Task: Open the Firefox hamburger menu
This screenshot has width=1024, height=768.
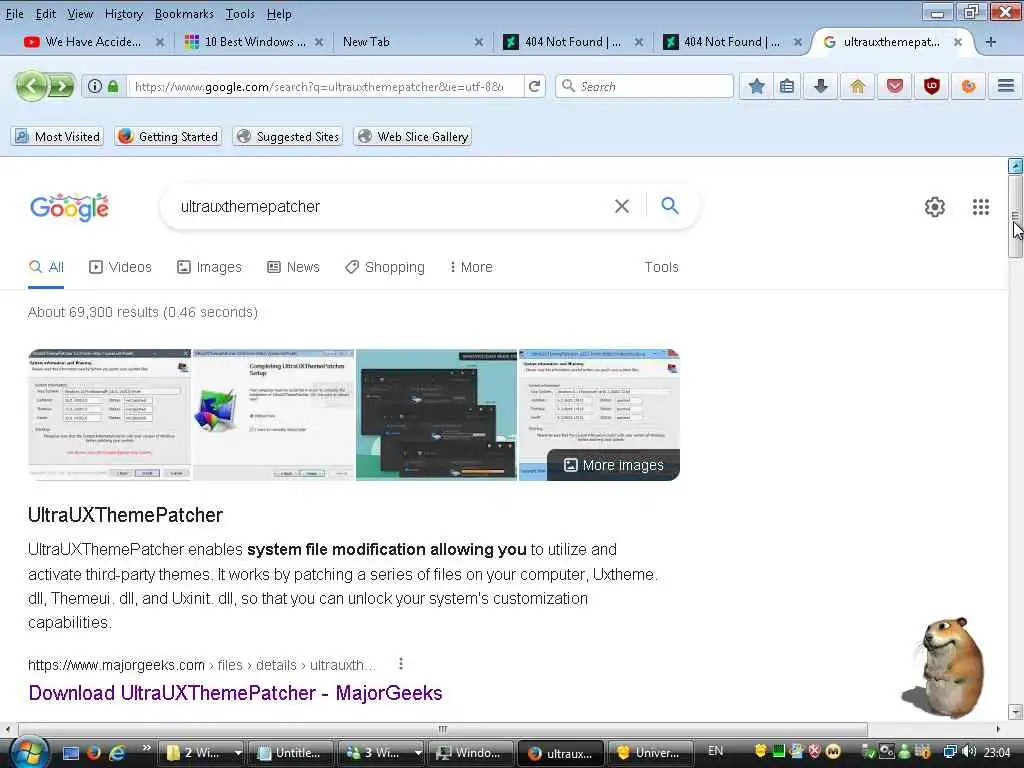Action: (1006, 86)
